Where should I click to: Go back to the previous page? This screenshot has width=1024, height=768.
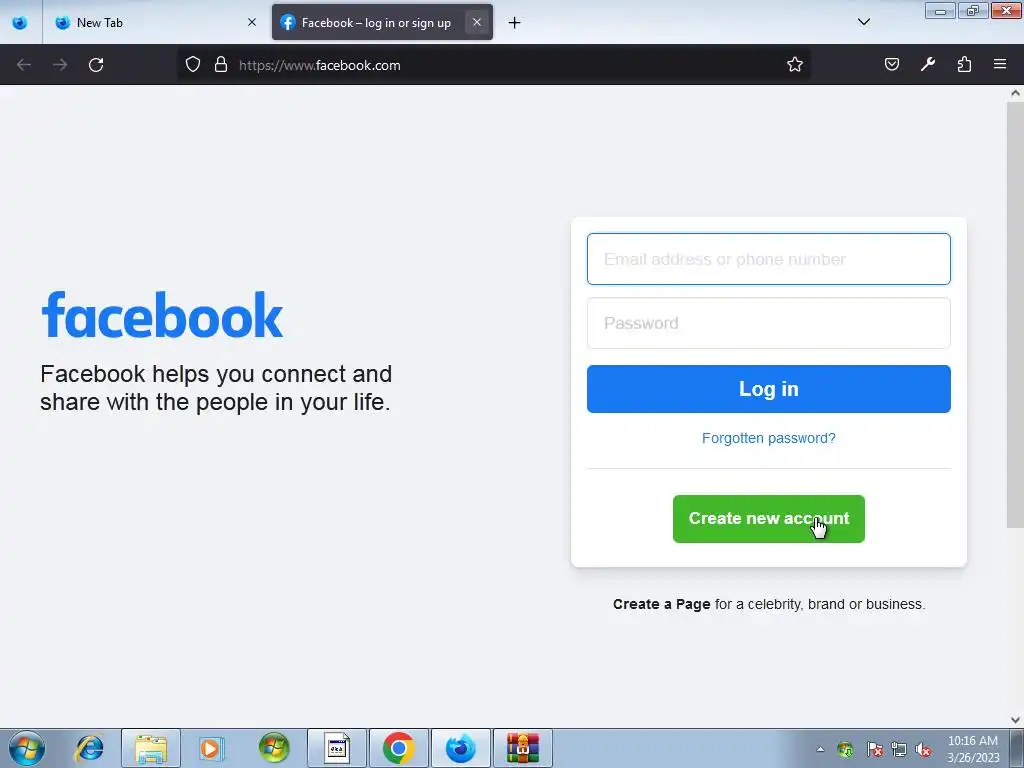pyautogui.click(x=24, y=65)
